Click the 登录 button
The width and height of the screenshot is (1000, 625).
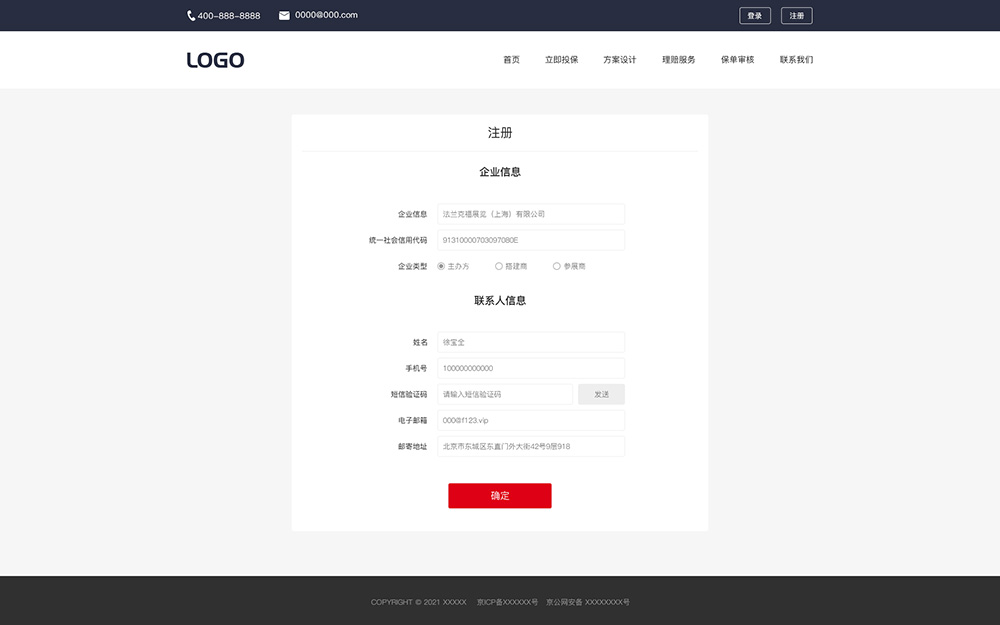(x=755, y=16)
